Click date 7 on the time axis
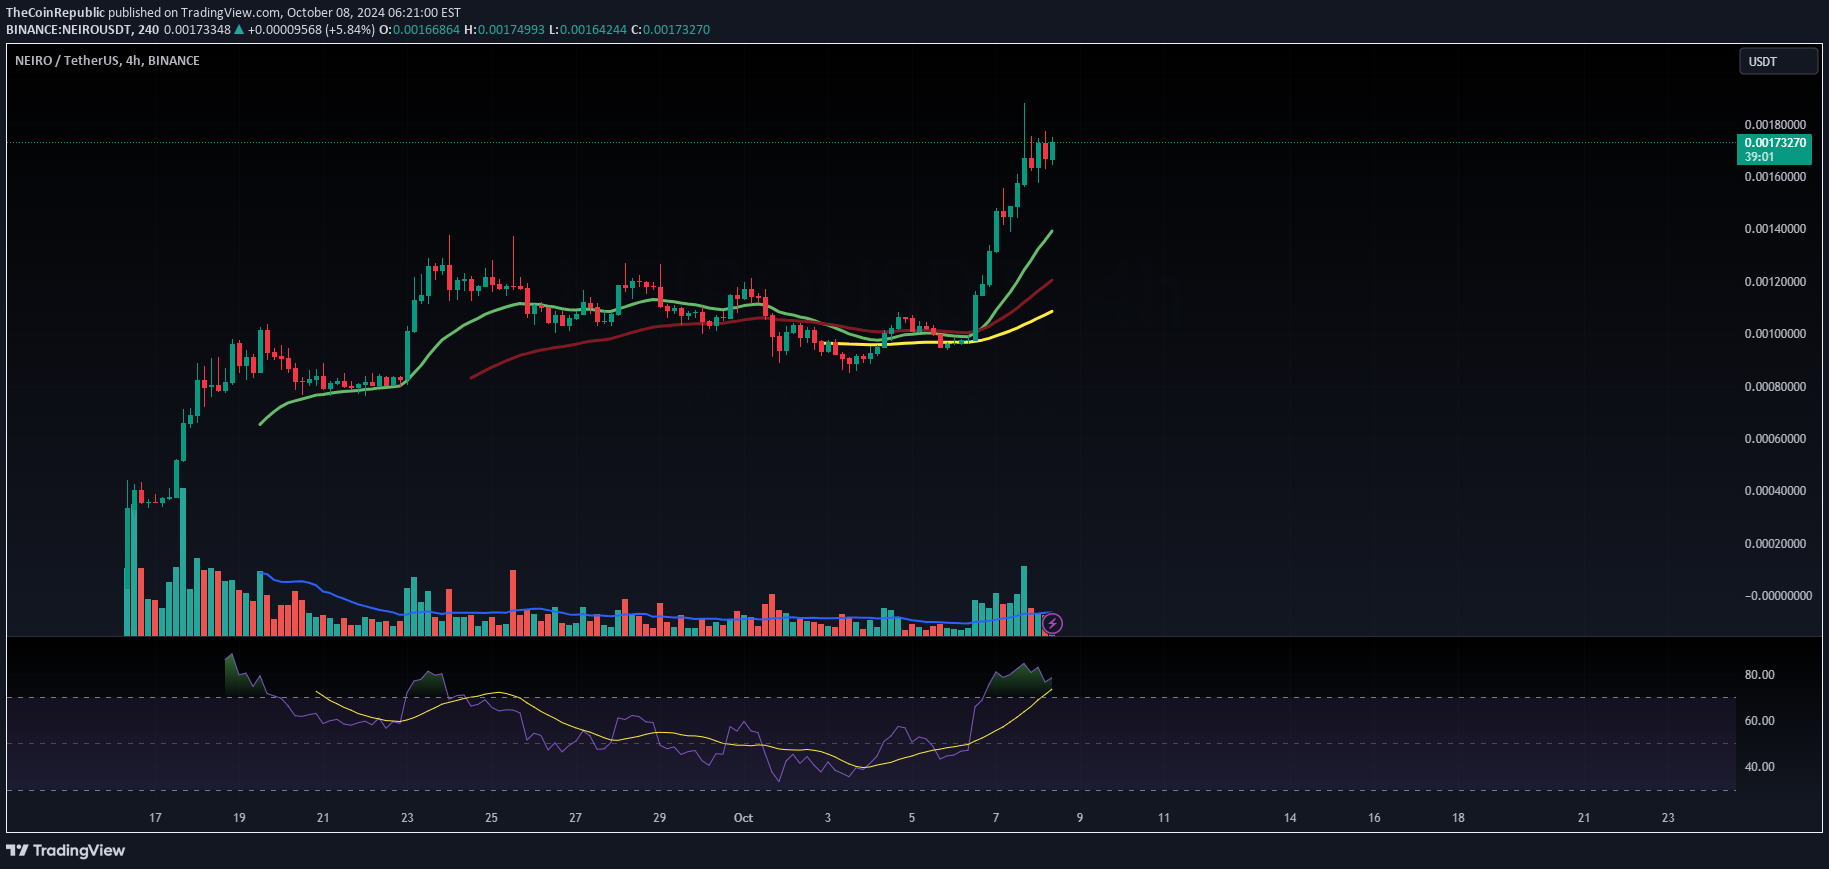 click(996, 818)
